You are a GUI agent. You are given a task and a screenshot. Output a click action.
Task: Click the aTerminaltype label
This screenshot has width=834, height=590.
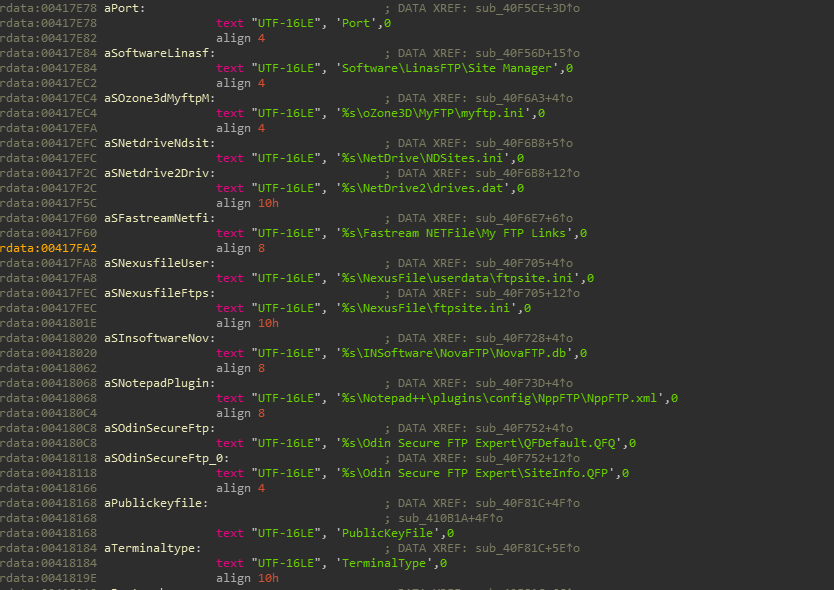point(152,548)
